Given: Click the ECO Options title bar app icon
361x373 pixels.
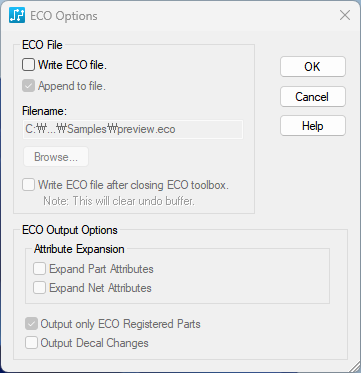Looking at the screenshot, I should tap(17, 16).
